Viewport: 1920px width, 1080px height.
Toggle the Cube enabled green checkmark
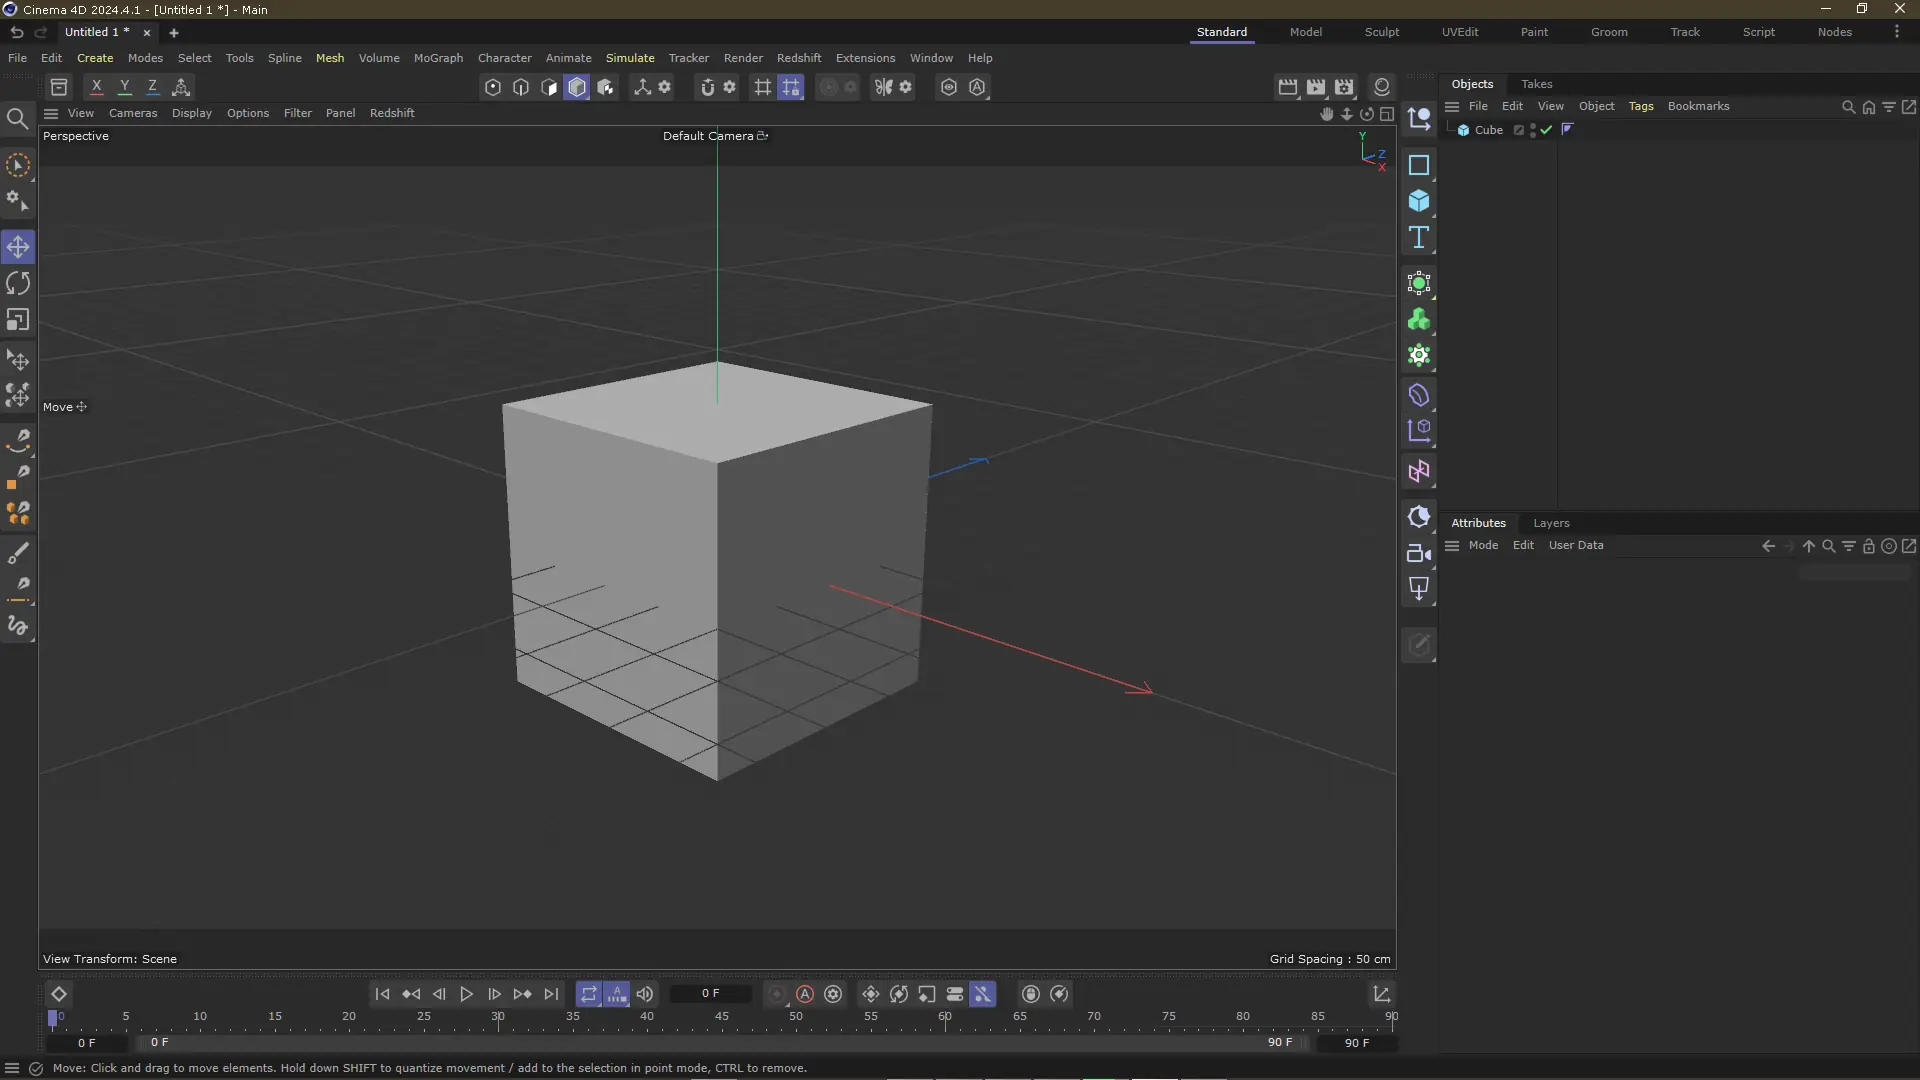pyautogui.click(x=1546, y=130)
